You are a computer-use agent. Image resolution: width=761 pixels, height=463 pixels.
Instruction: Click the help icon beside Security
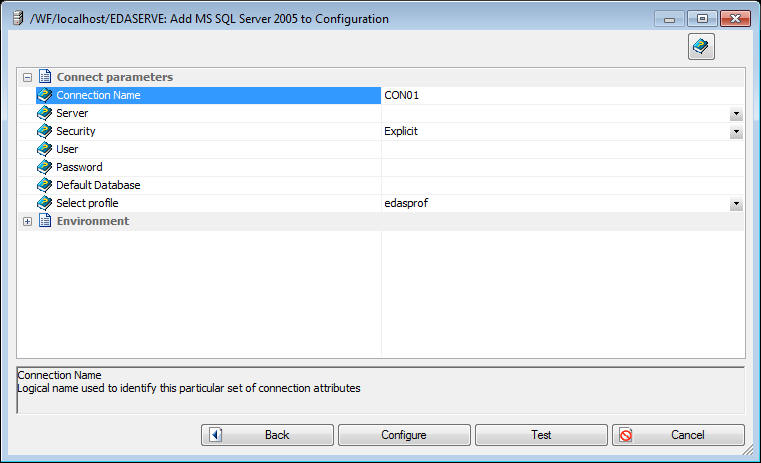click(x=45, y=131)
